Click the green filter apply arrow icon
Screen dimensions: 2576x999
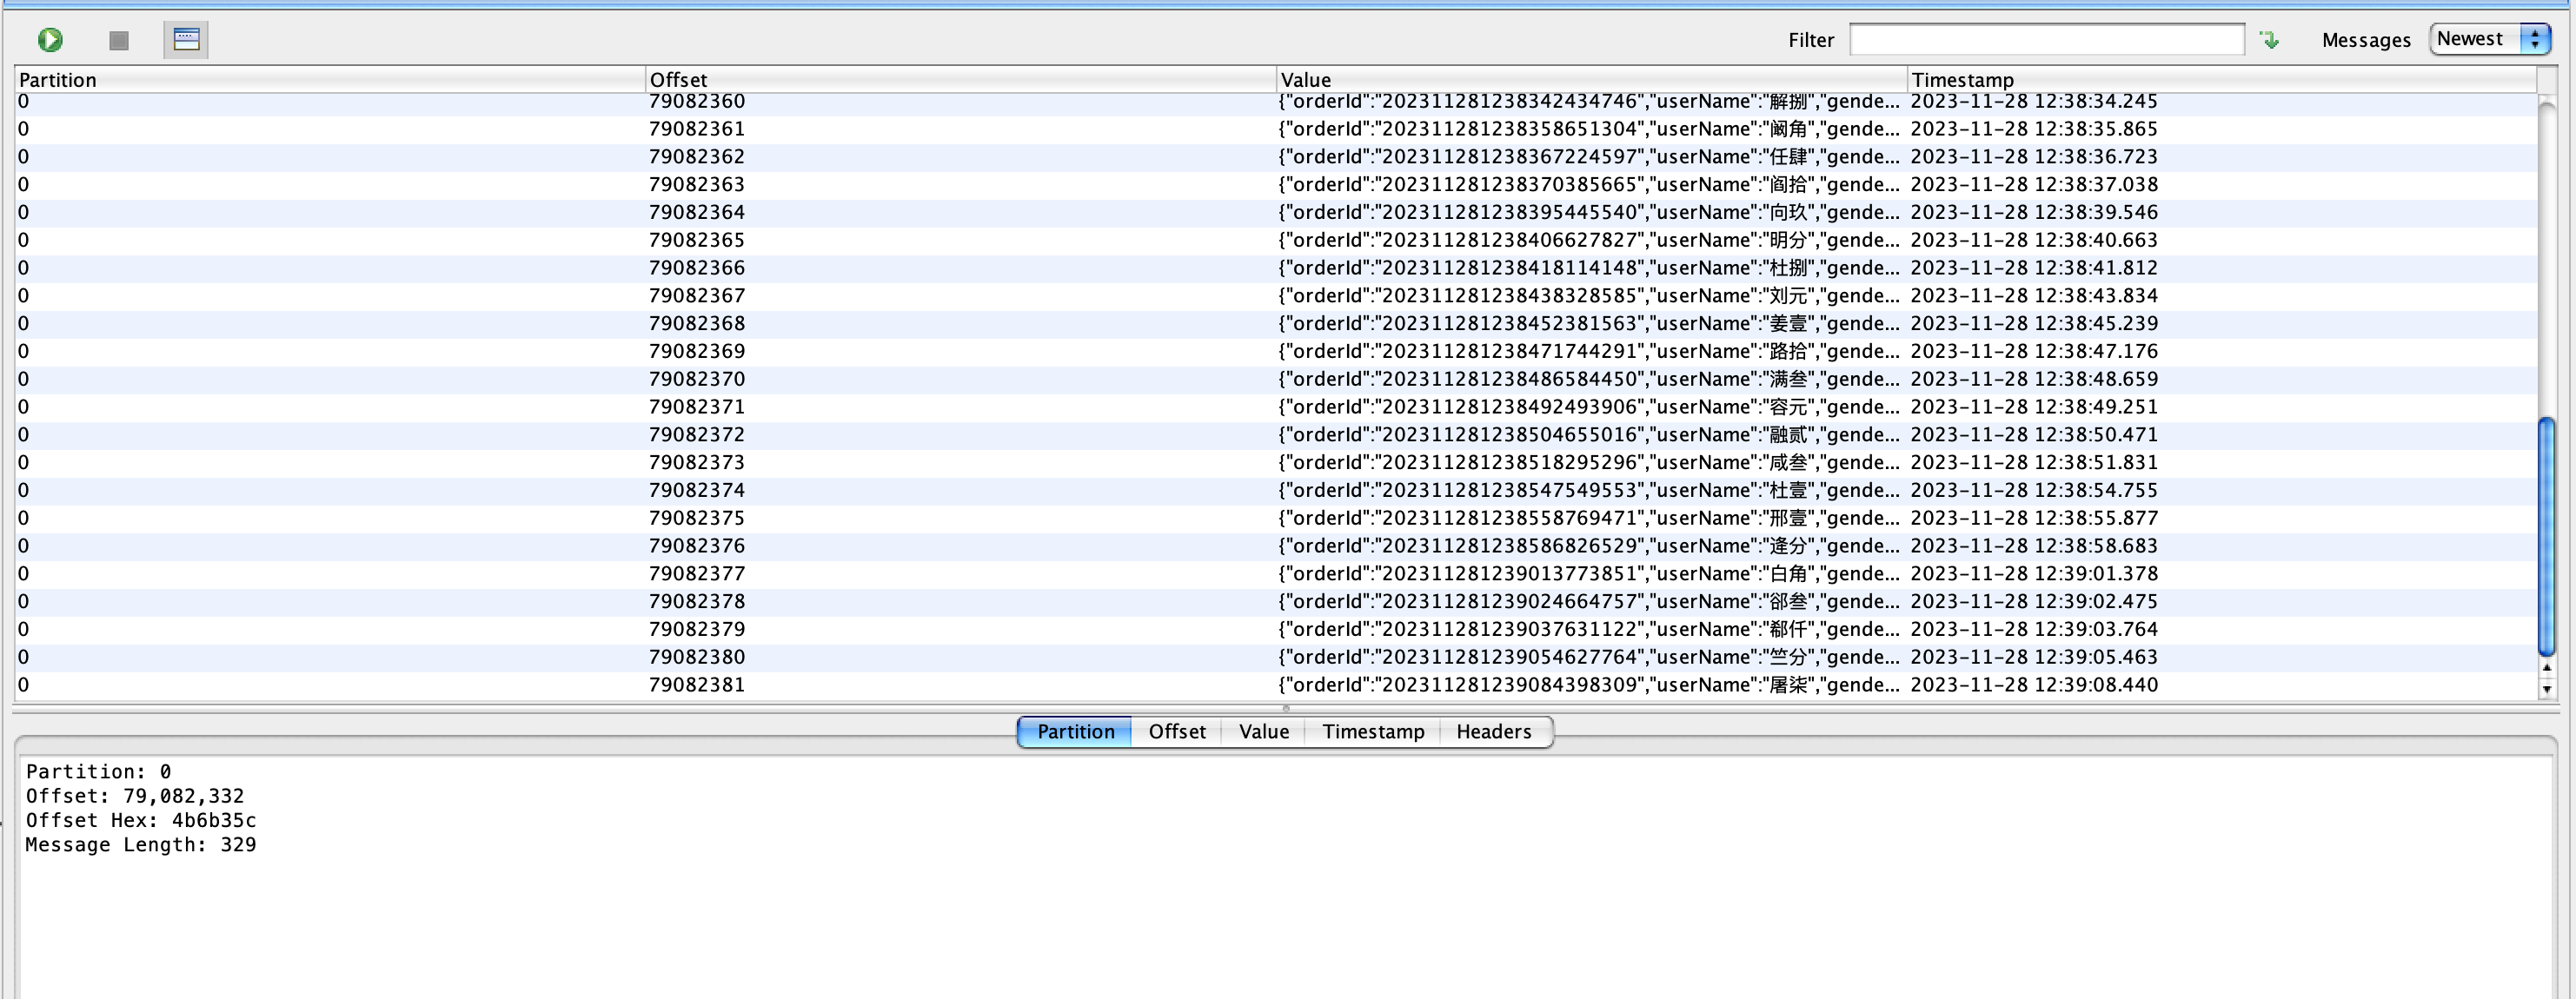pos(2270,40)
